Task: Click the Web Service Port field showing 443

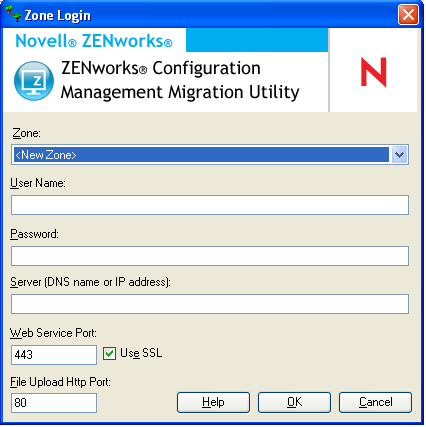Action: 54,355
